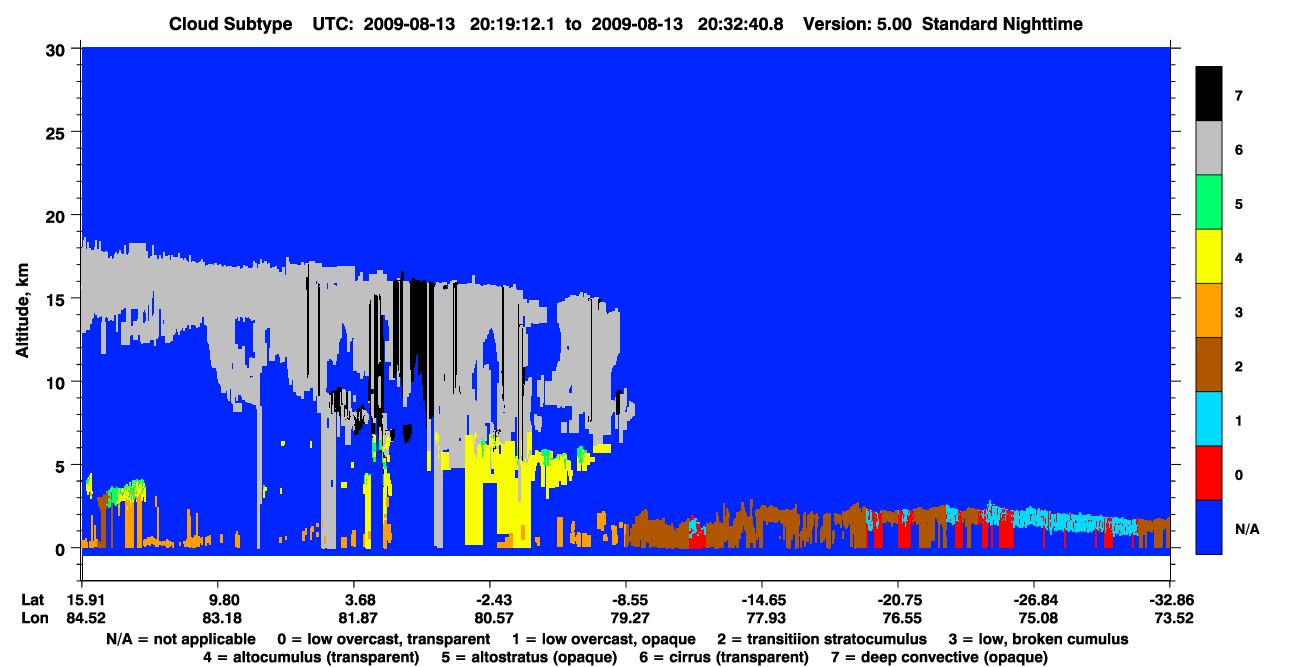Click the orange colorbar swatch labeled 3

coord(1209,311)
